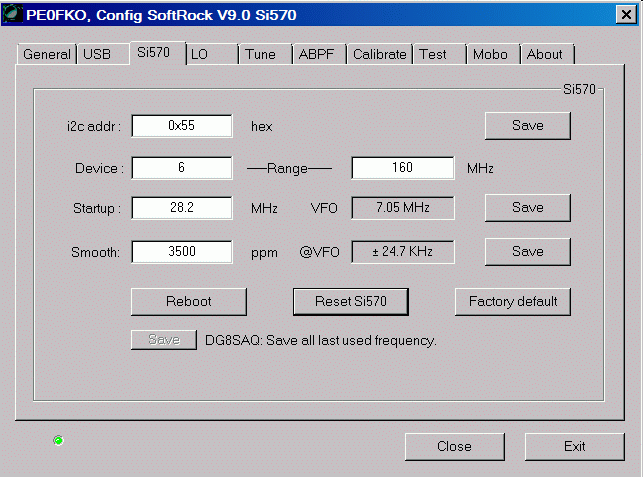Viewport: 643px width, 477px height.
Task: Click the Reboot button
Action: 189,301
